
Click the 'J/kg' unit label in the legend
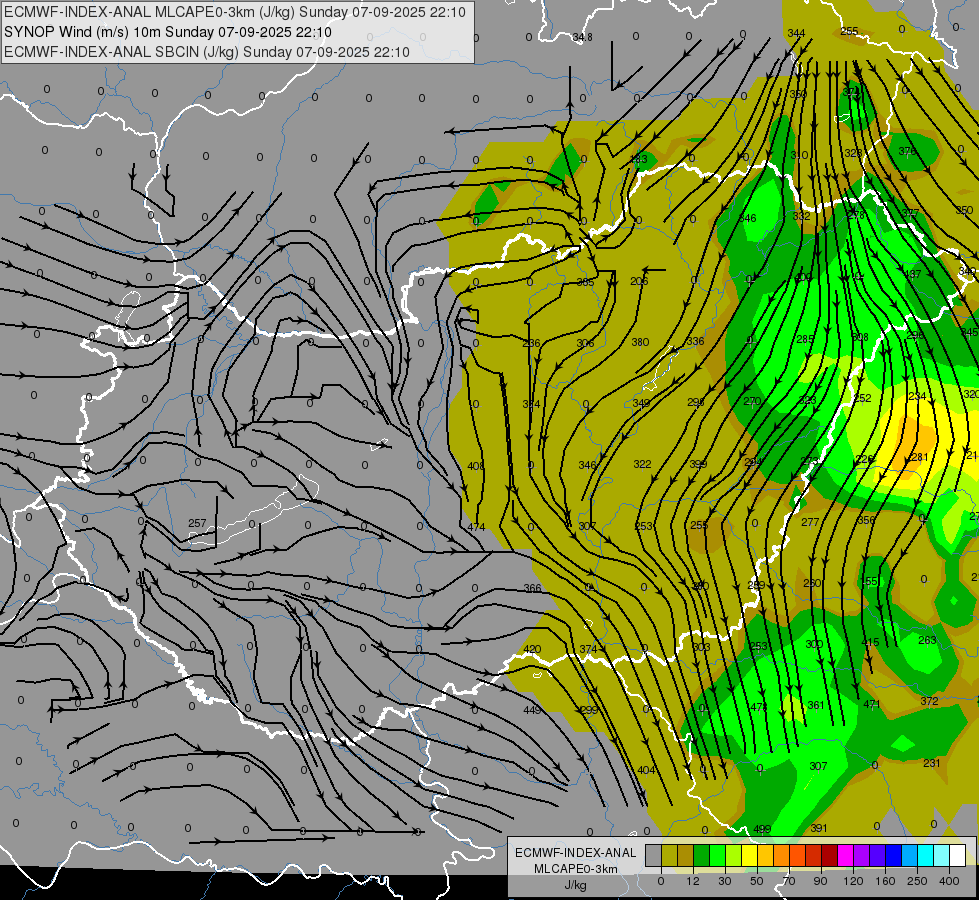pyautogui.click(x=575, y=885)
